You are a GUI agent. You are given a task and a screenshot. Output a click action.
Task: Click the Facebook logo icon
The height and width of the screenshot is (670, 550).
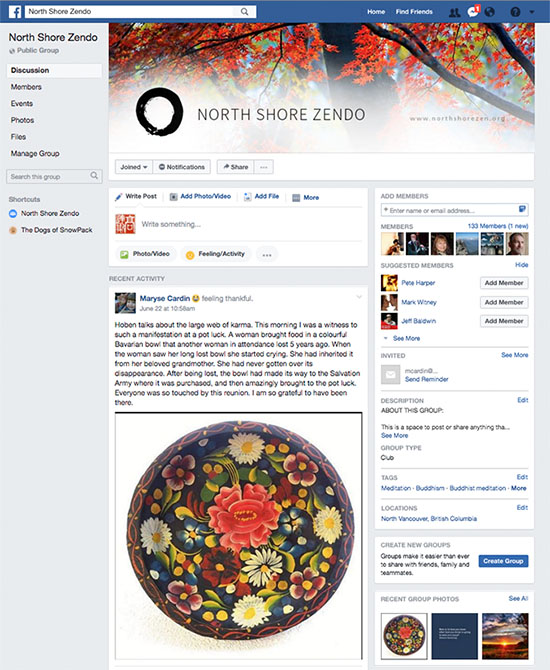[x=15, y=12]
